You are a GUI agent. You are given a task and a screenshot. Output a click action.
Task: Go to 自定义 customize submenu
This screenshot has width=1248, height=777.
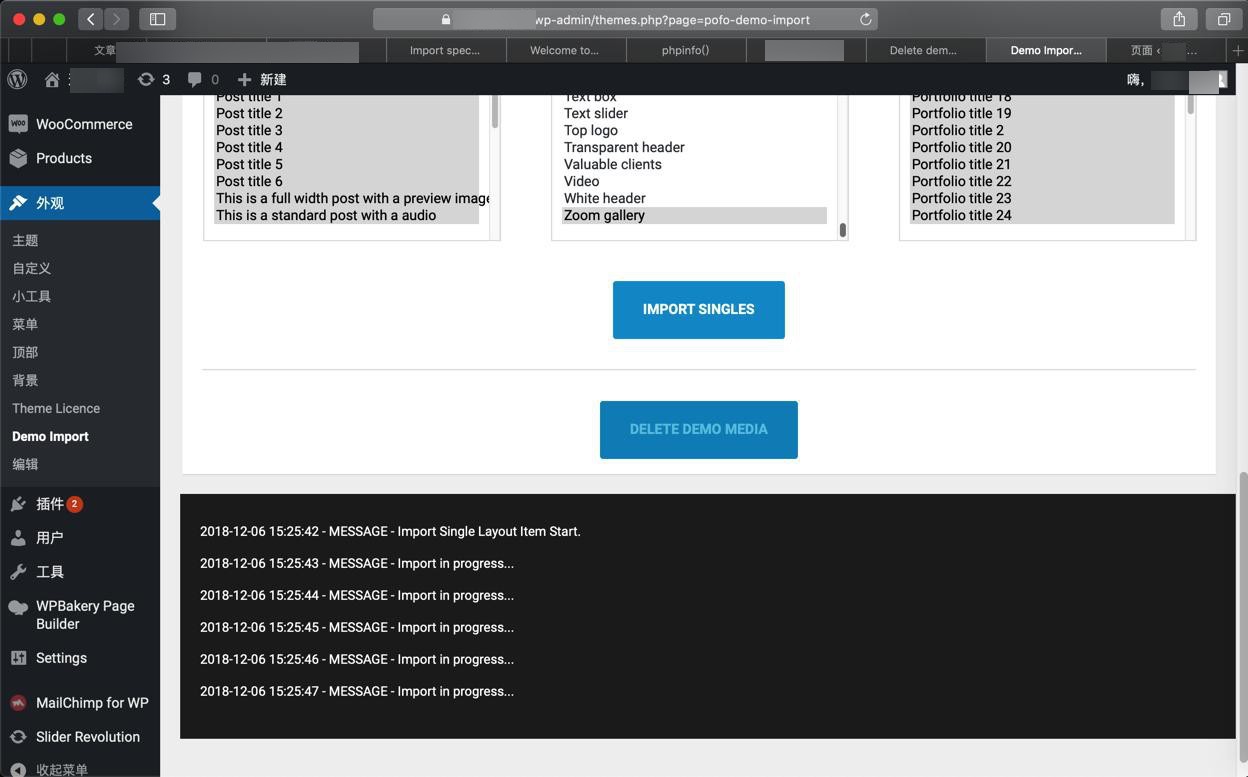pos(31,268)
